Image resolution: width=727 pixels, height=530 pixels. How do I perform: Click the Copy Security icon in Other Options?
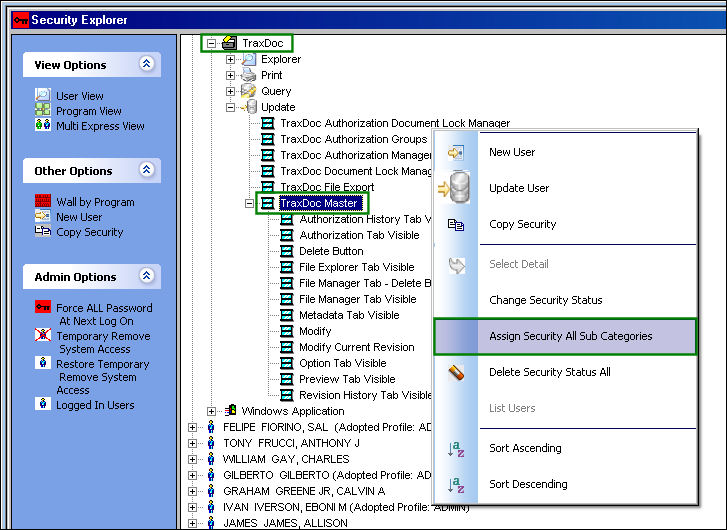[x=43, y=230]
